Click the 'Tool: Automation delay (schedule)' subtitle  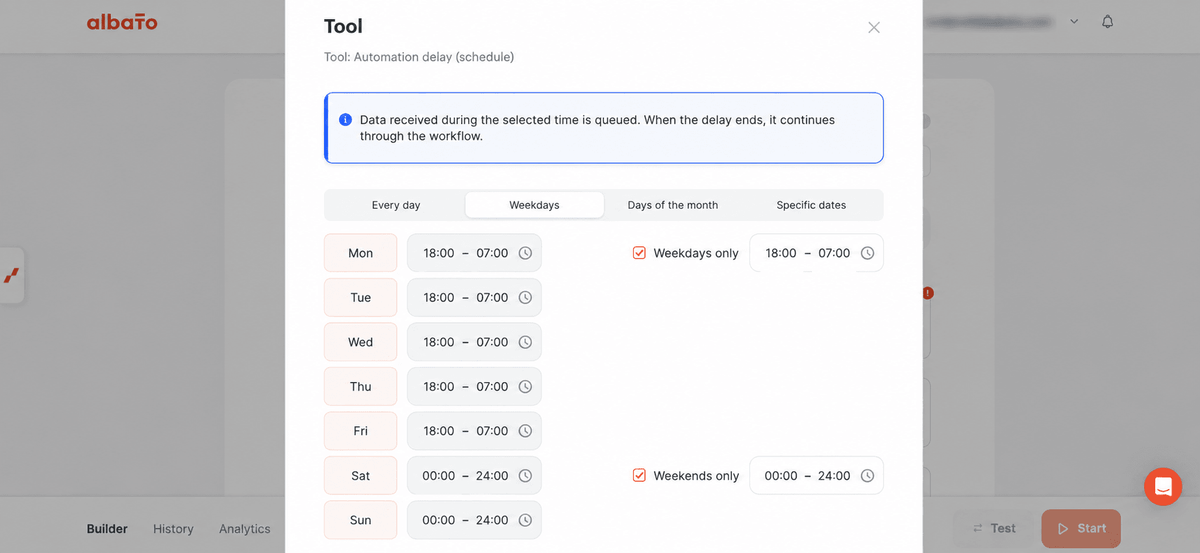pyautogui.click(x=419, y=57)
